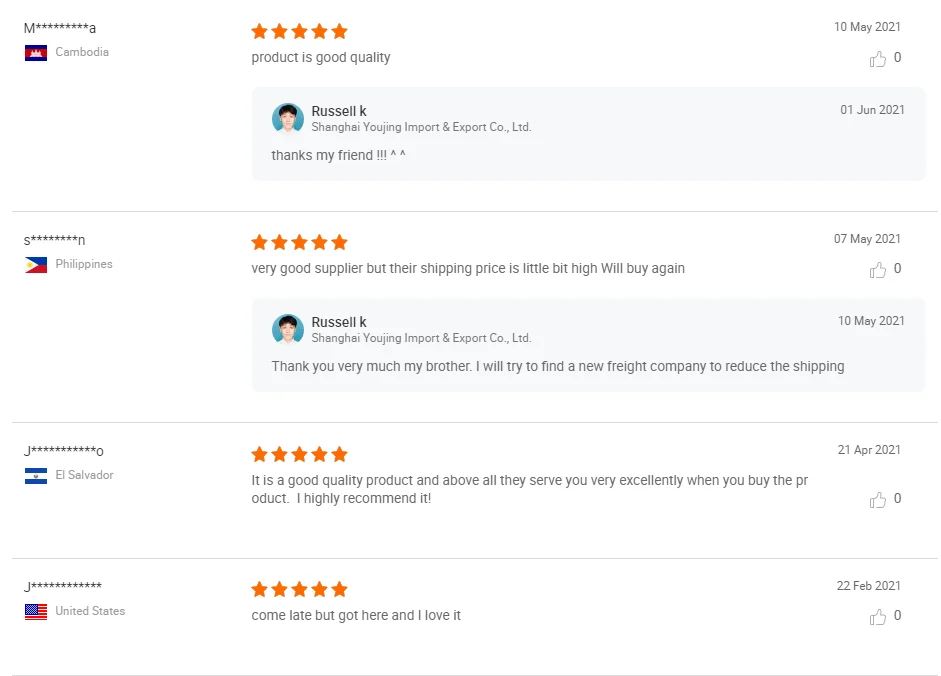The height and width of the screenshot is (676, 941).
Task: Click the Philippines flag icon
Action: (x=36, y=265)
